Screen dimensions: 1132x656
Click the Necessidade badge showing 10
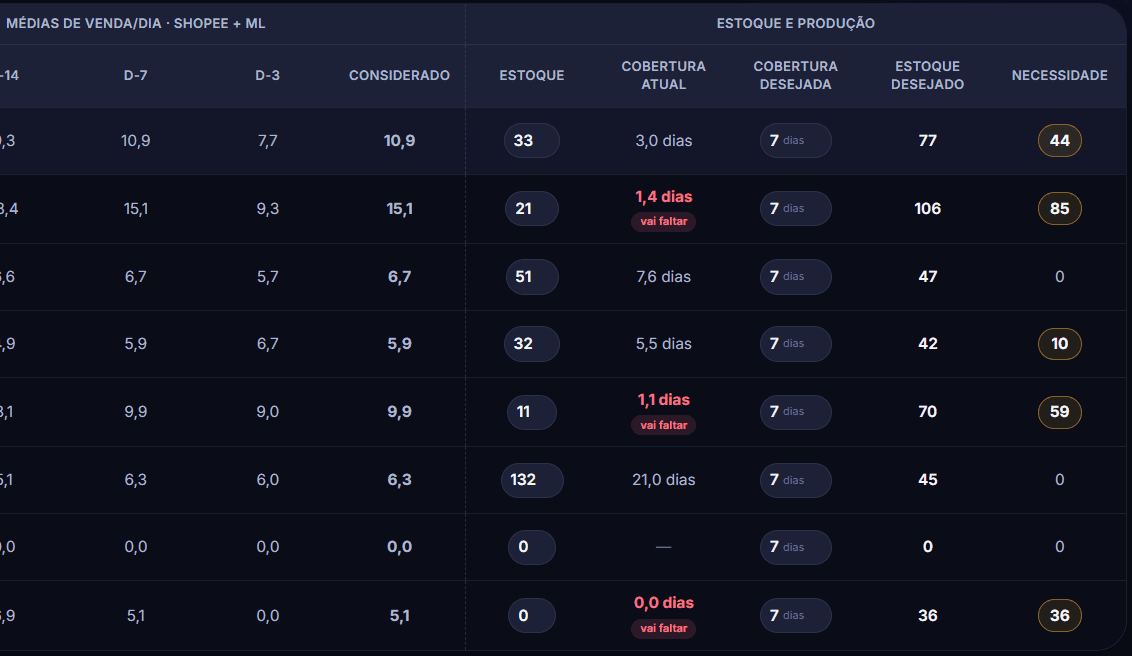(x=1059, y=344)
